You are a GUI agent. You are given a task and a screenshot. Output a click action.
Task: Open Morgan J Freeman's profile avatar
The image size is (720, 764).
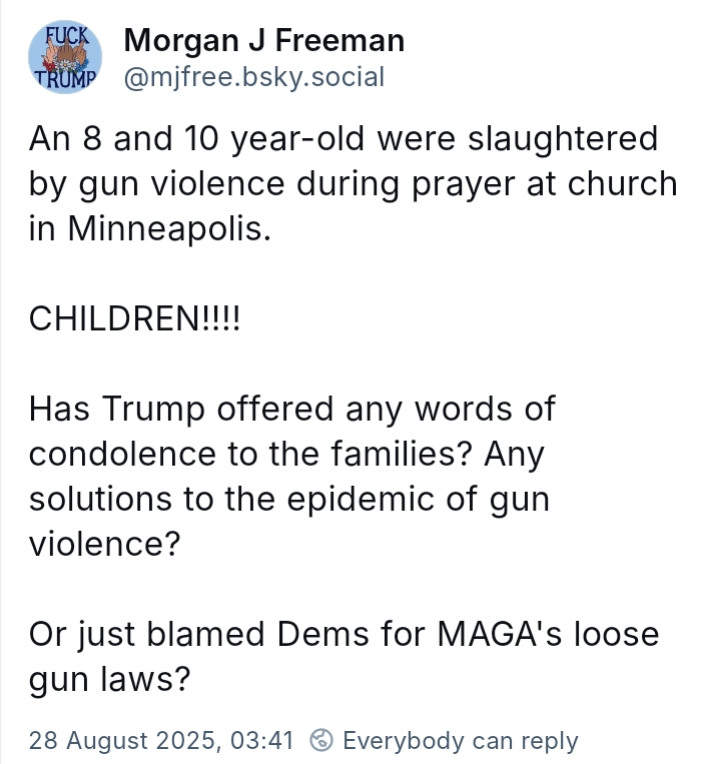click(x=65, y=57)
